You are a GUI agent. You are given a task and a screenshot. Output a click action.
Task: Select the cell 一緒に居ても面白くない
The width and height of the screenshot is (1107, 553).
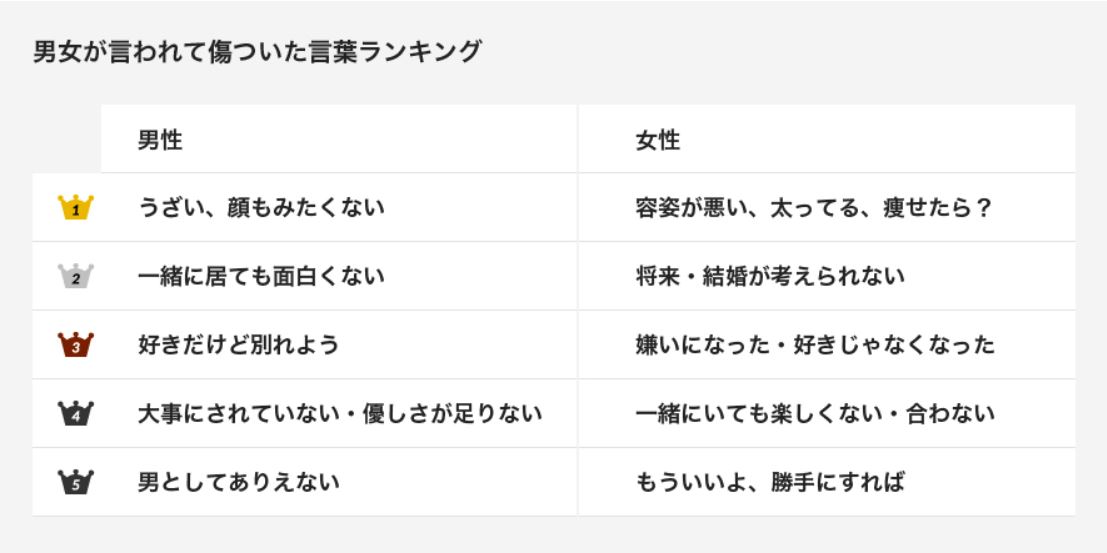(x=261, y=277)
